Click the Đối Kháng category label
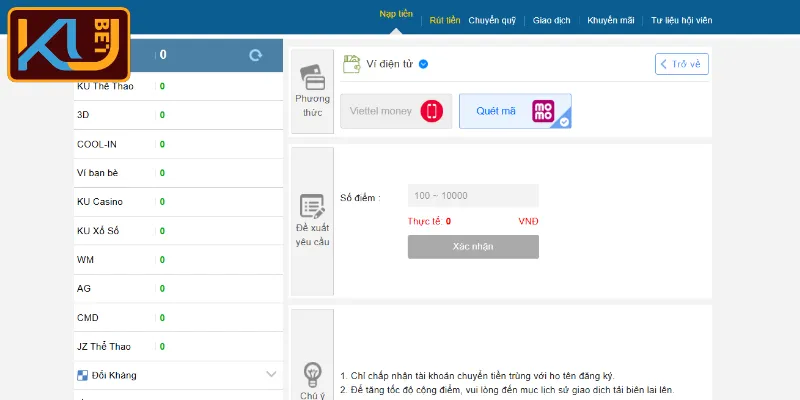 coord(114,376)
